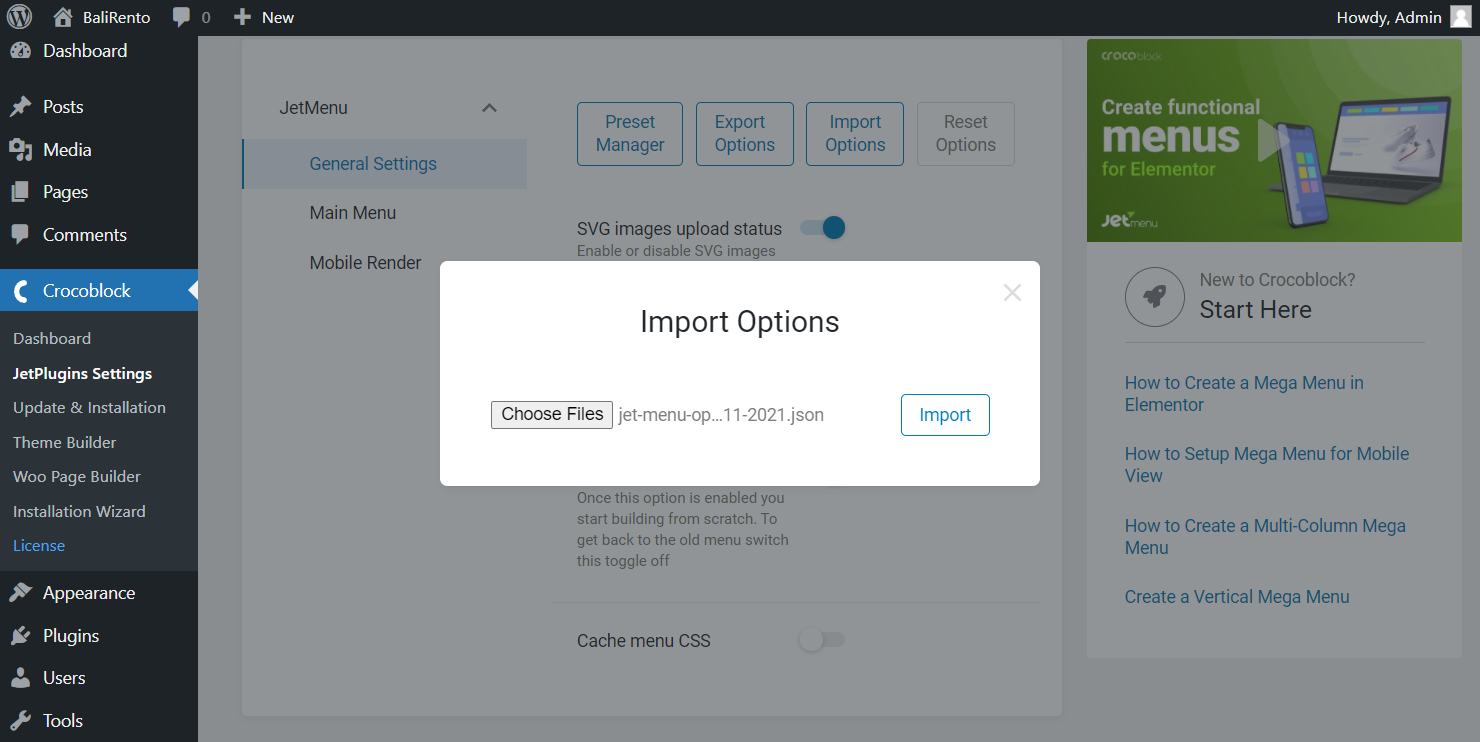The image size is (1480, 742).
Task: Open Create a Vertical Mega Menu link
Action: click(x=1237, y=597)
